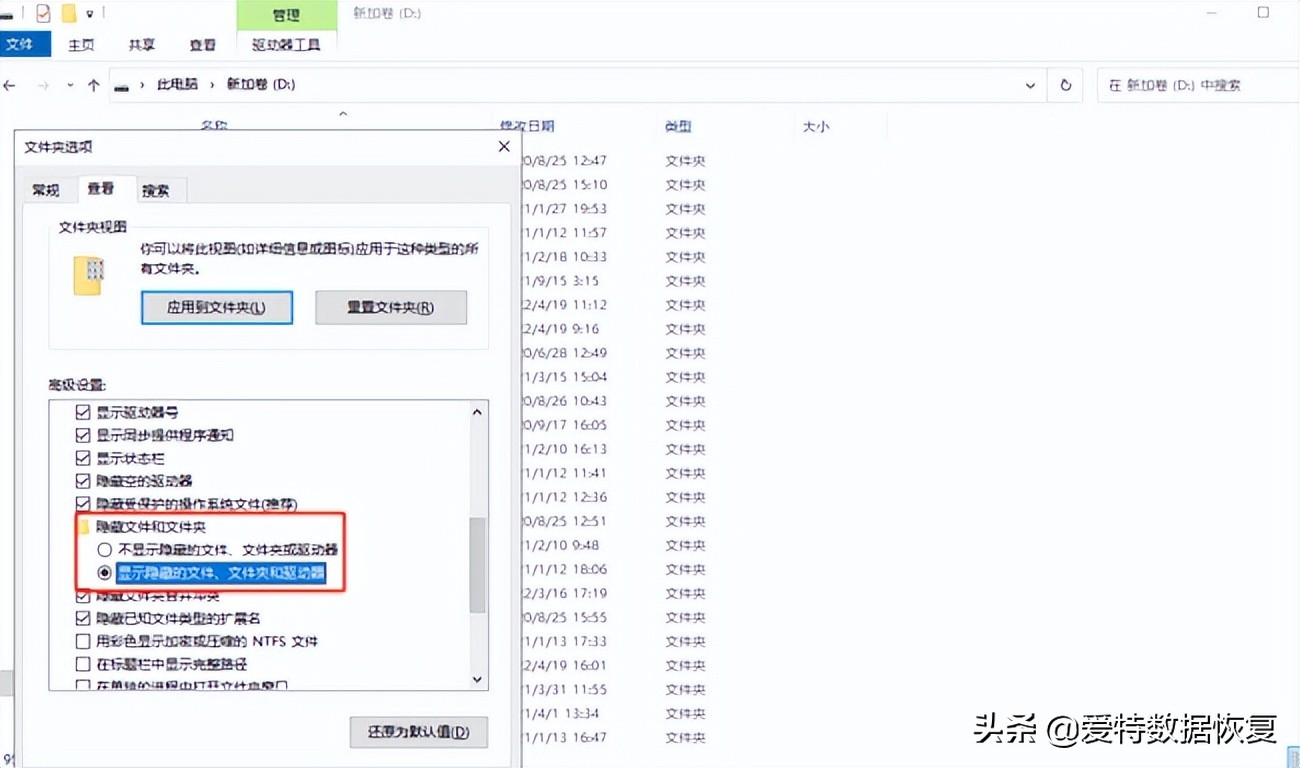
Task: Open the address bar dropdown arrow
Action: click(x=1031, y=85)
